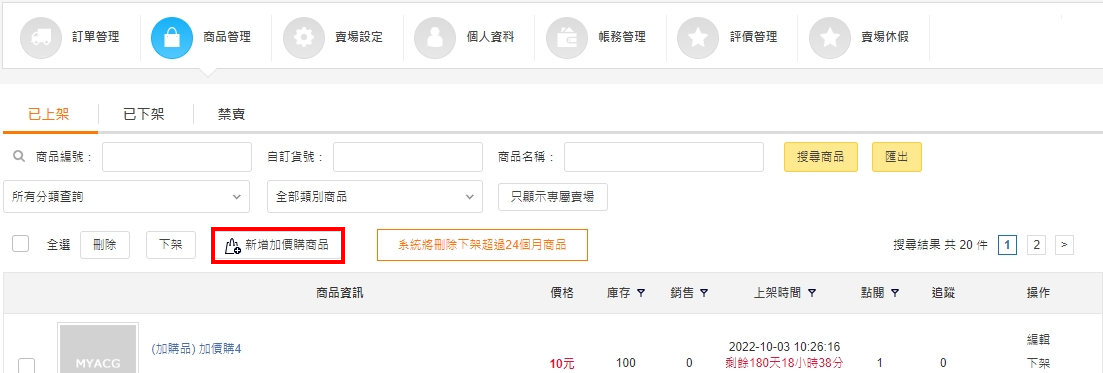Click the 商品管理 shopping bag icon
This screenshot has height=373, width=1103.
(172, 37)
